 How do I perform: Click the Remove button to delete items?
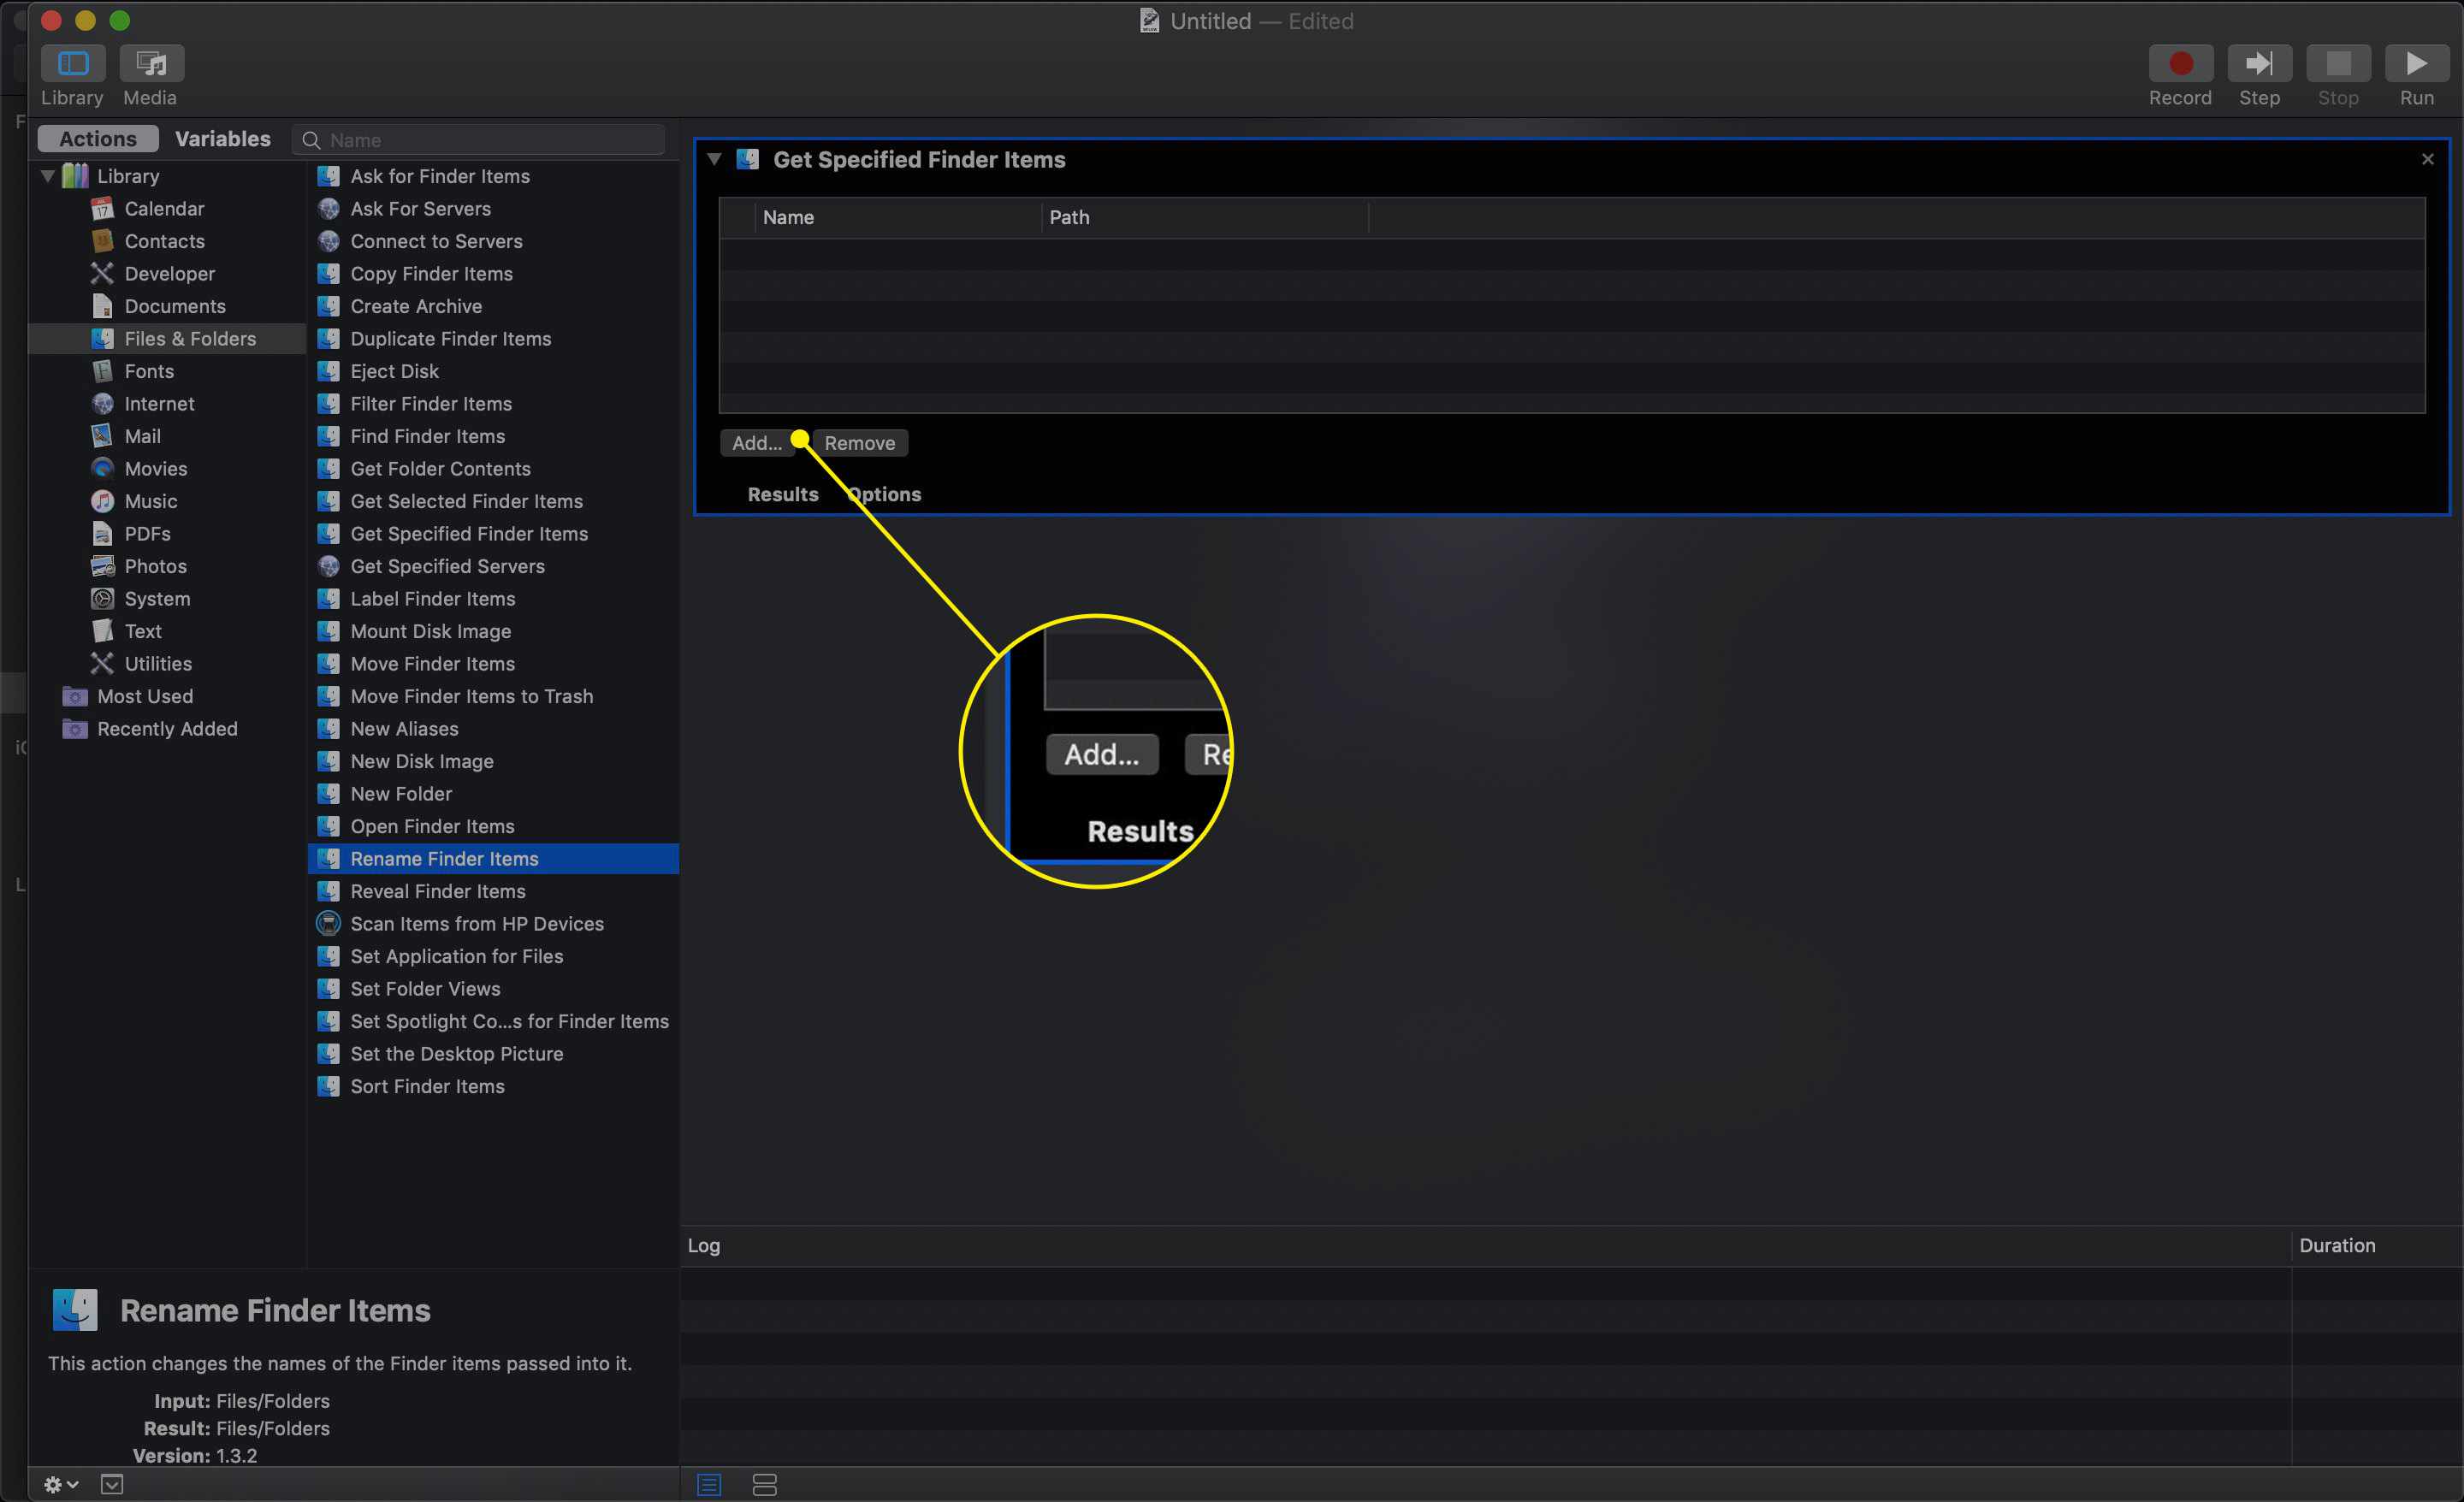tap(859, 441)
